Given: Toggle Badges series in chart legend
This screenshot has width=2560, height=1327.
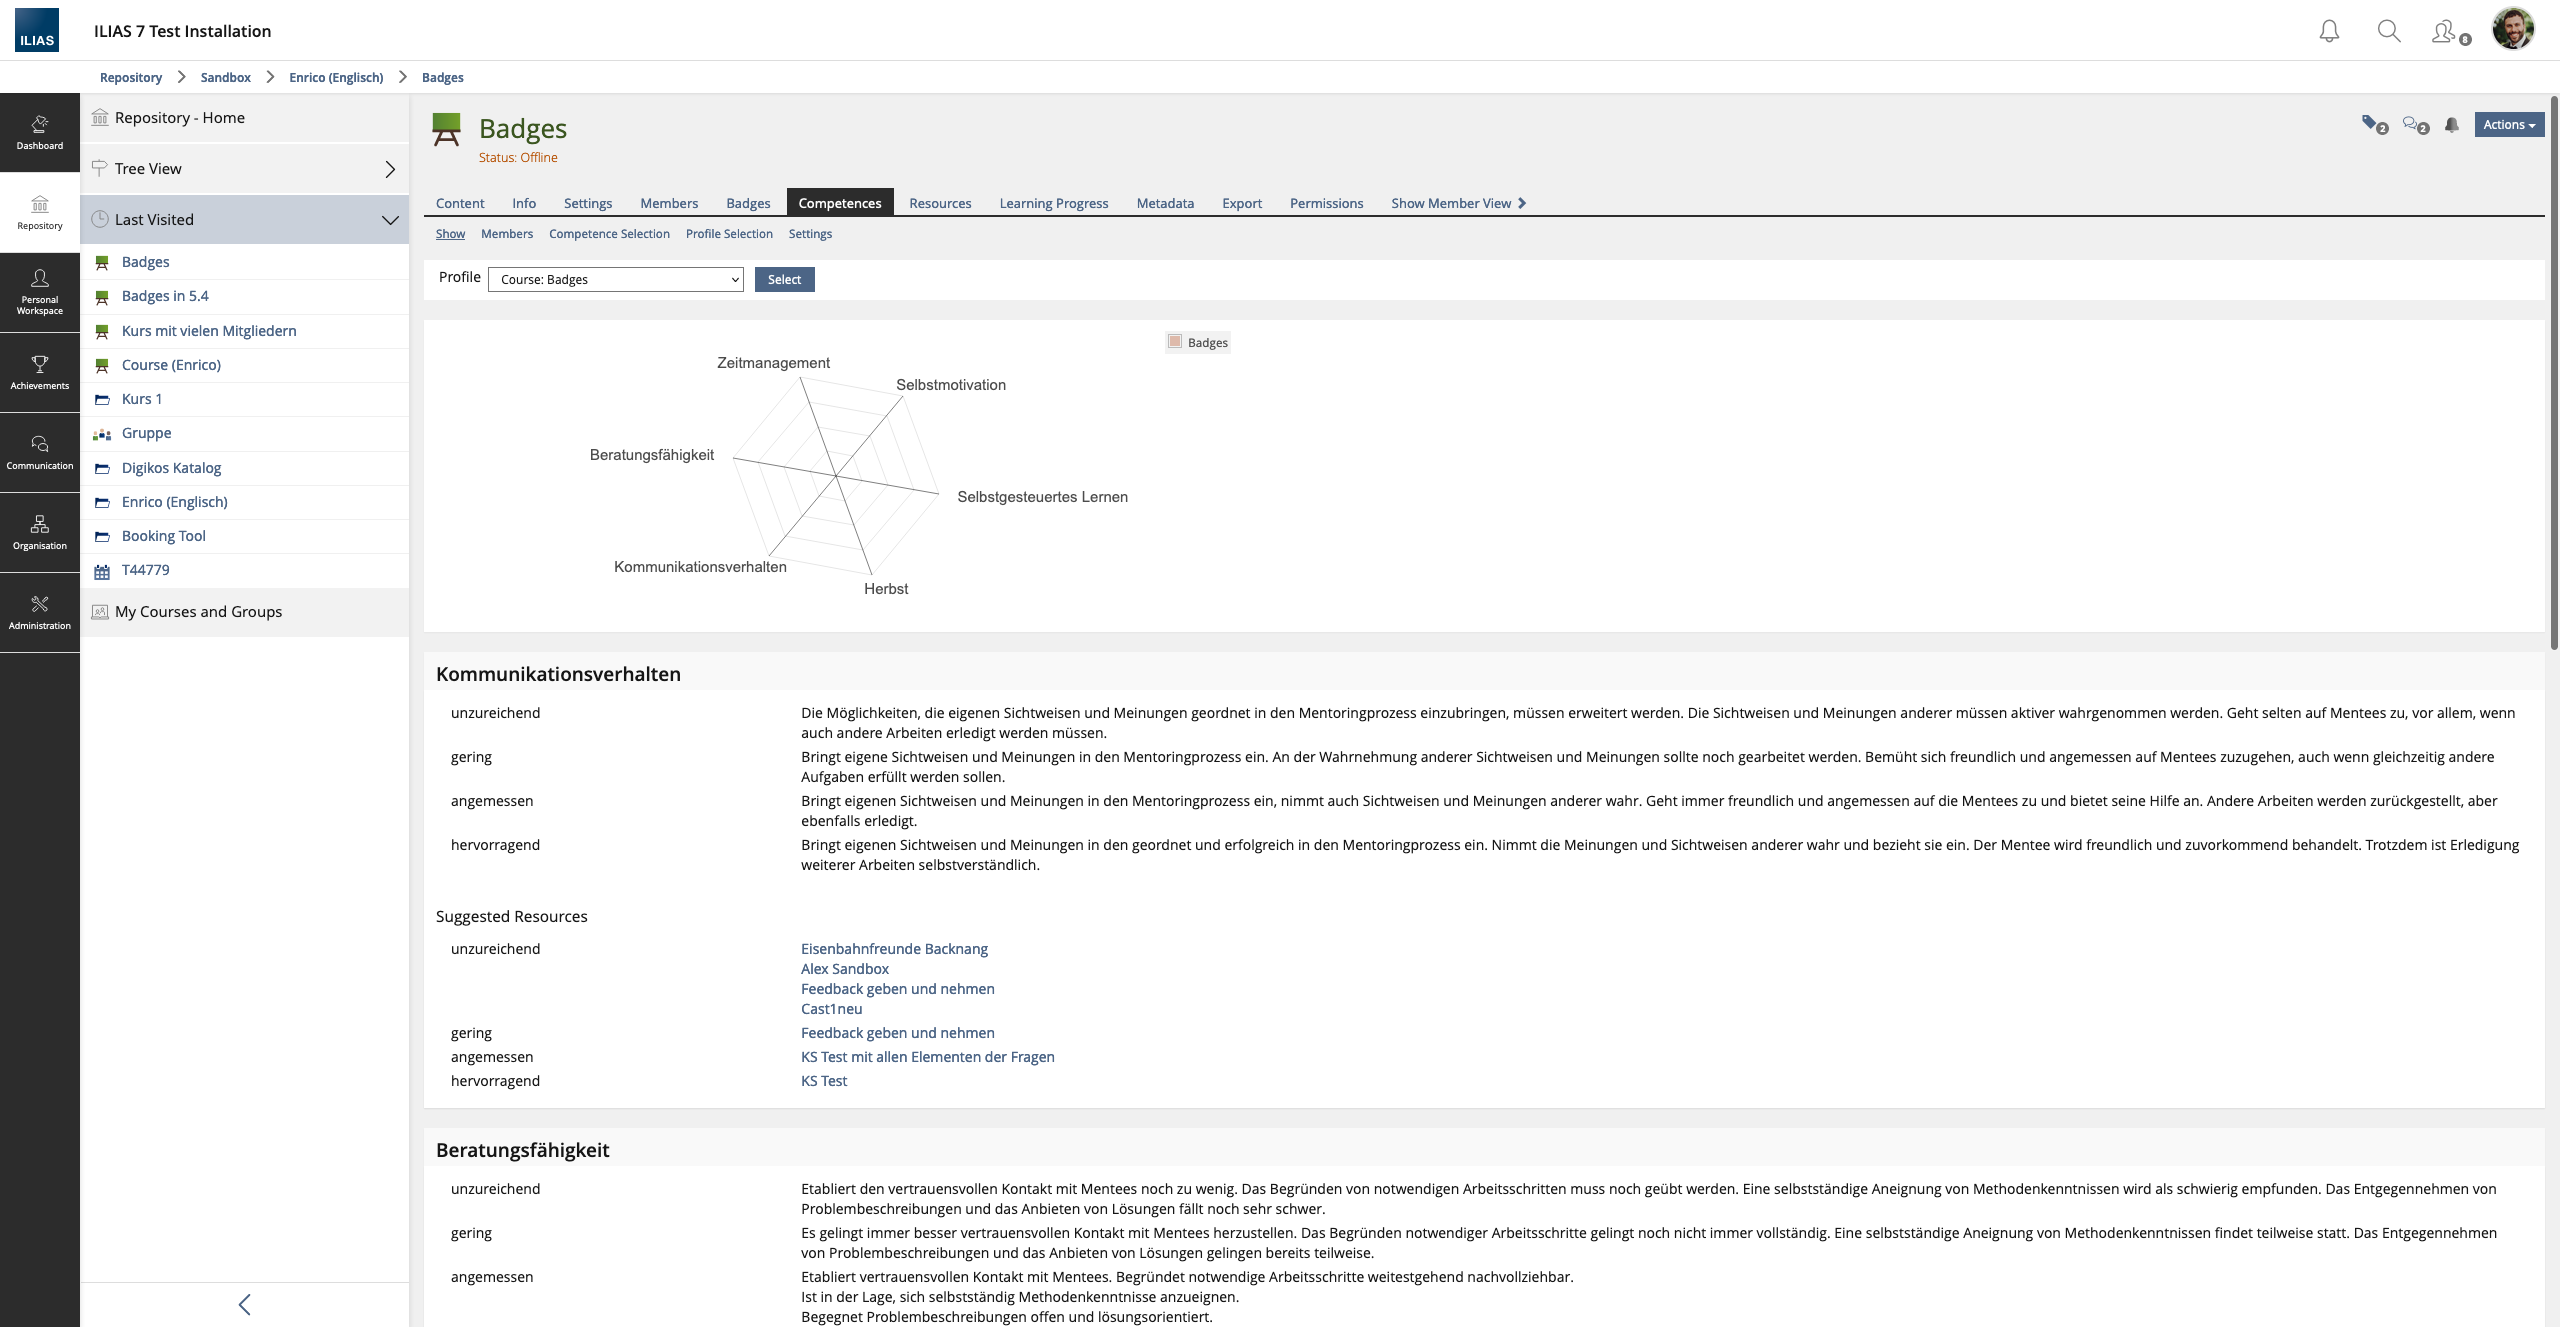Looking at the screenshot, I should (1198, 342).
